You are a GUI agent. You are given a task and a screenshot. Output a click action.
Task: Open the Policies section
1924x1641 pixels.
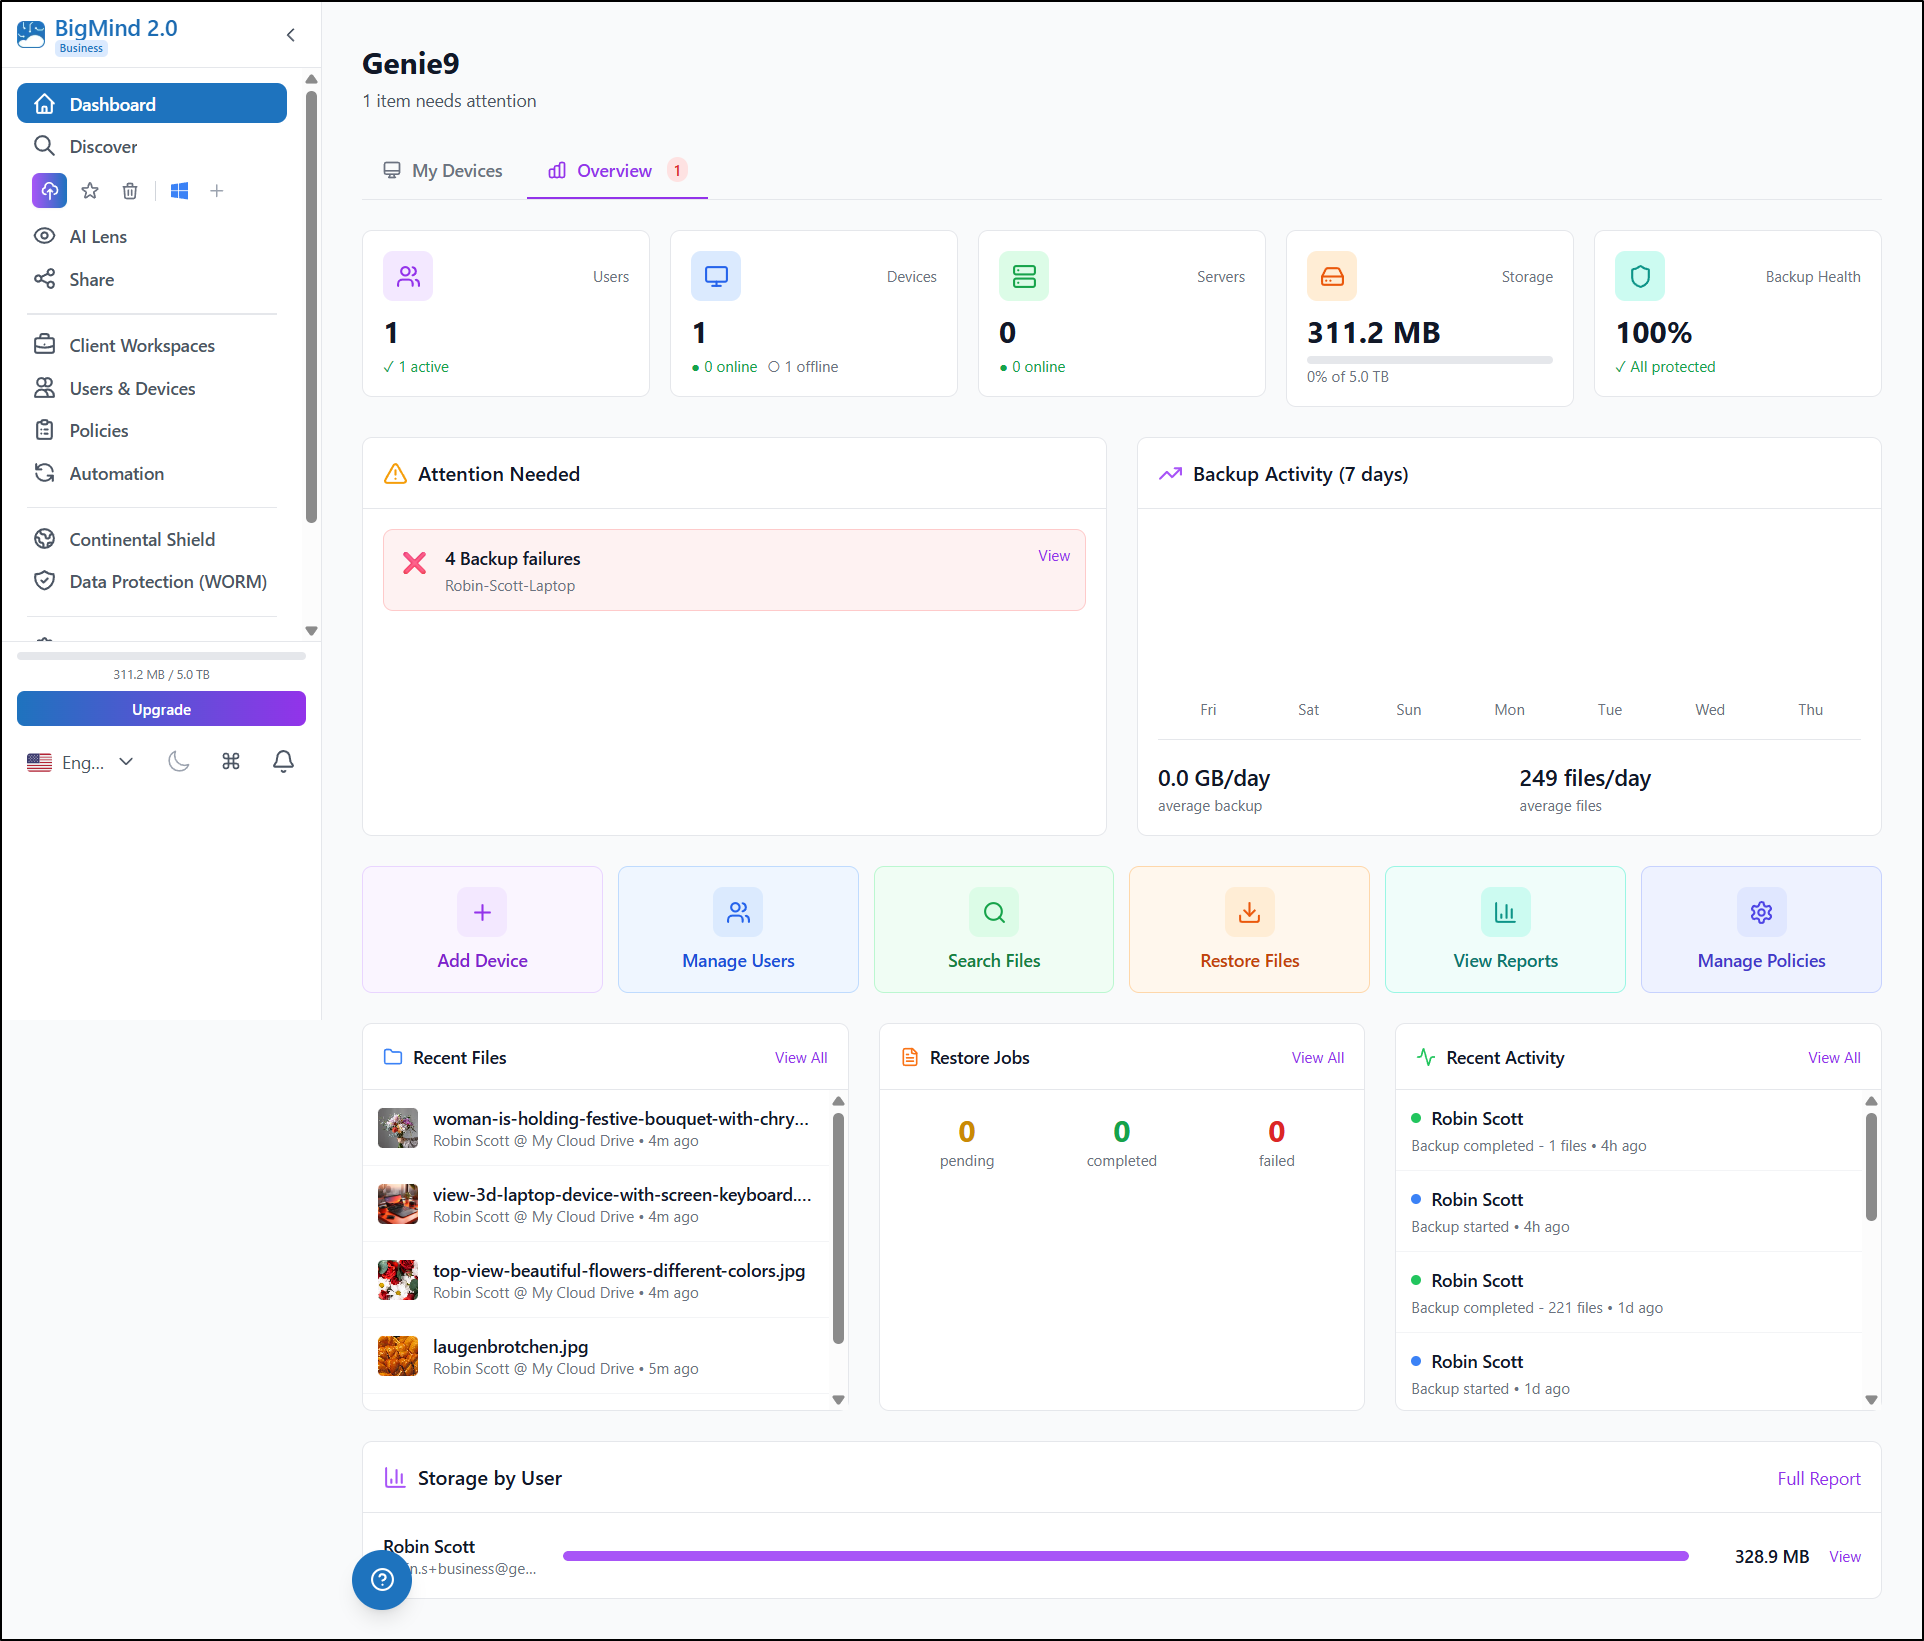pyautogui.click(x=96, y=430)
